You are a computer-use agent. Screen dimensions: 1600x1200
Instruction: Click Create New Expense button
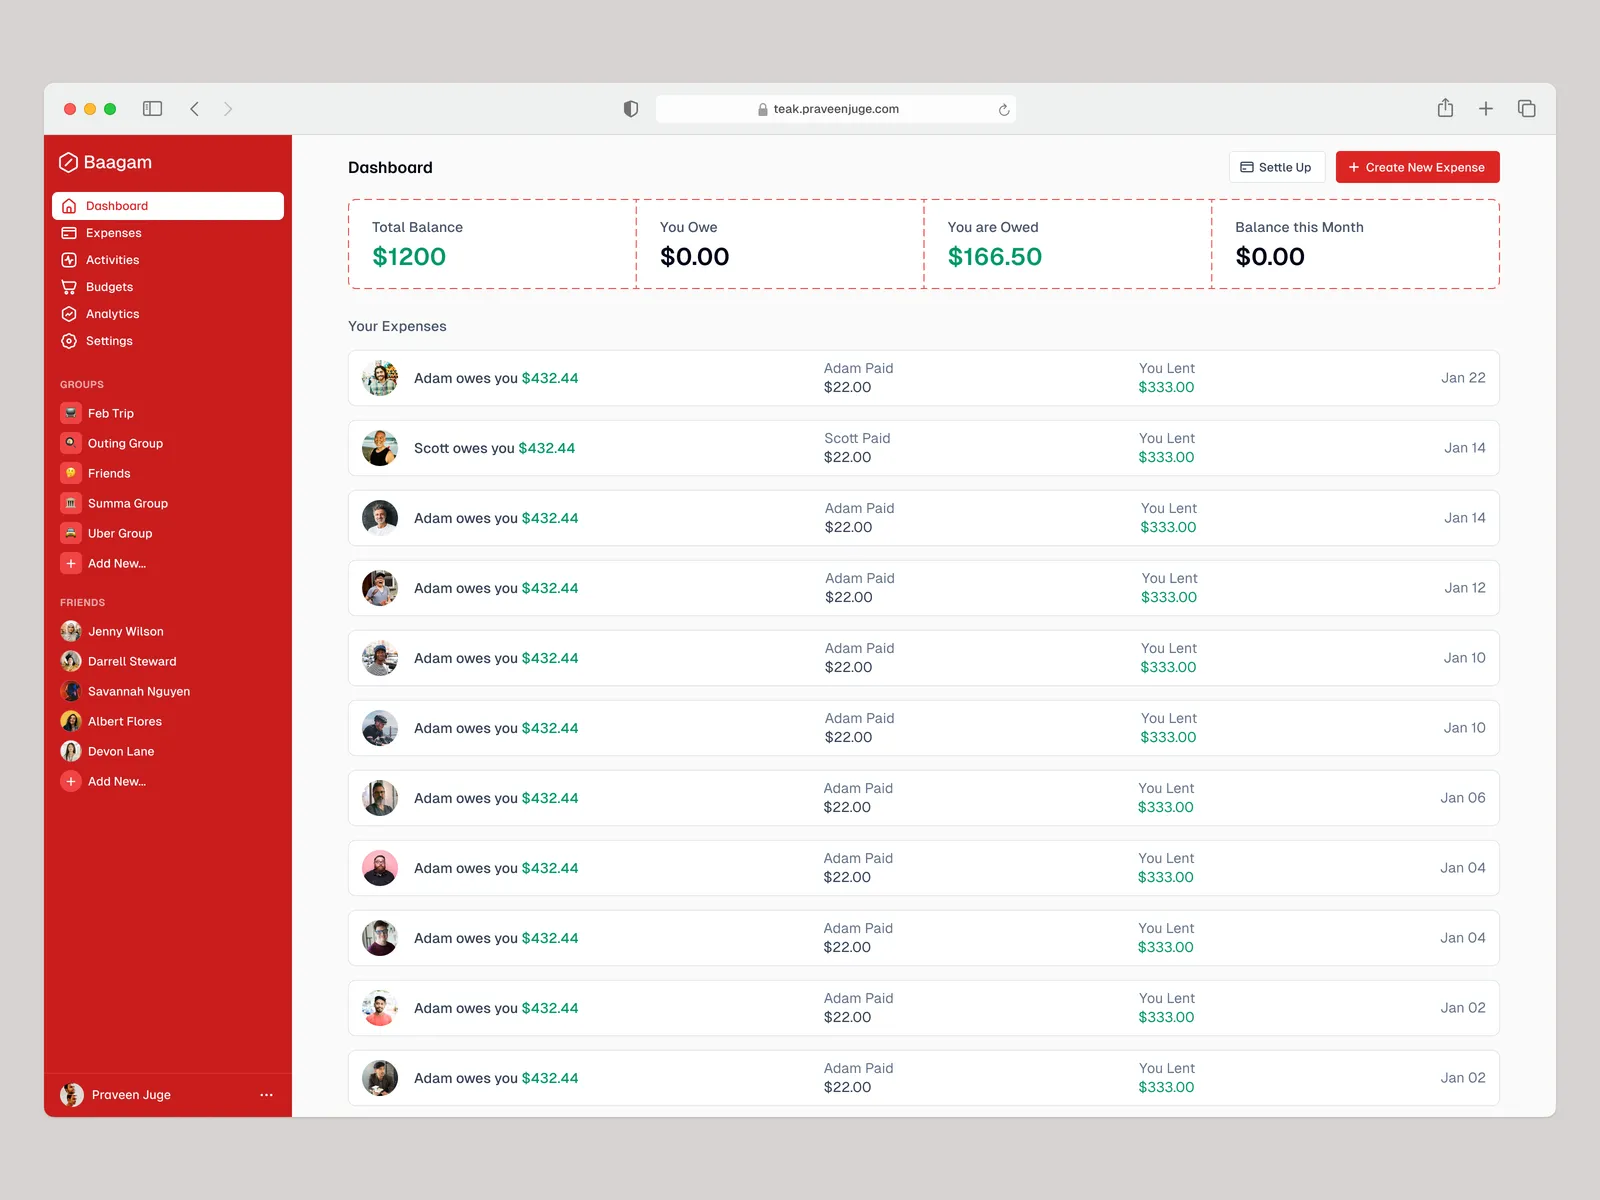1417,167
